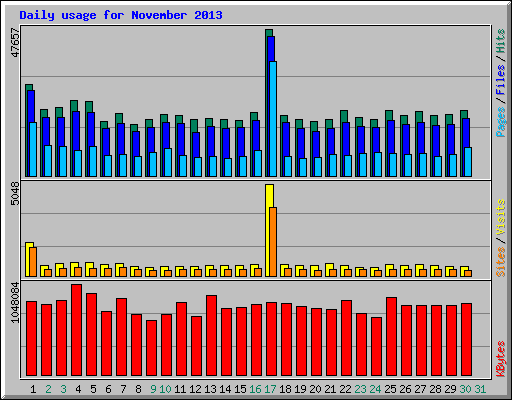This screenshot has width=512, height=400.
Task: Select green day number 23 on the x-axis
Action: [x=360, y=389]
